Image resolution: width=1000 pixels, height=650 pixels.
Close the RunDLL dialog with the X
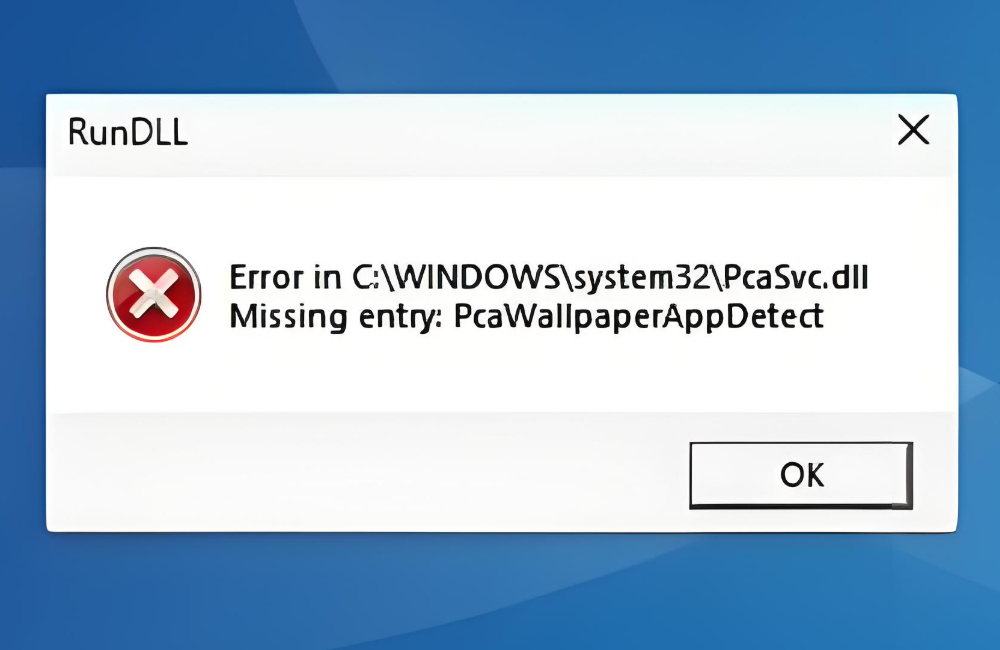pos(913,130)
